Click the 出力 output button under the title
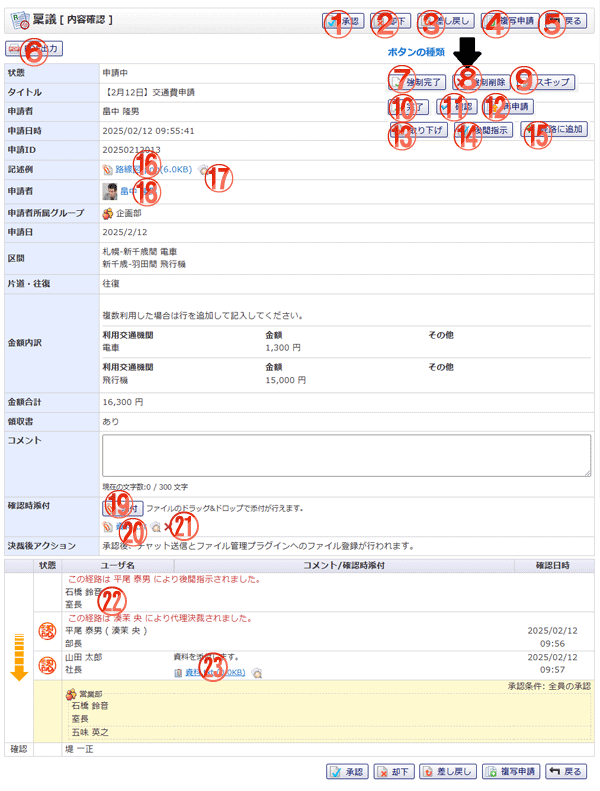This screenshot has width=600, height=791. pyautogui.click(x=34, y=49)
